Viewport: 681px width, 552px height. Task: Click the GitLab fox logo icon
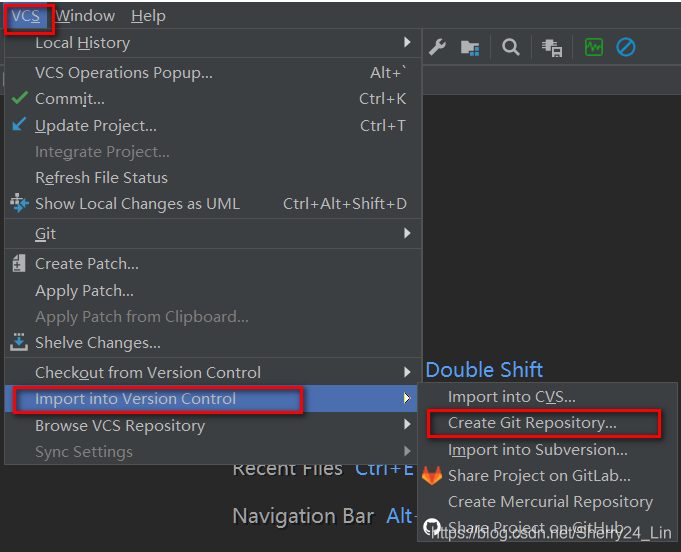(432, 476)
